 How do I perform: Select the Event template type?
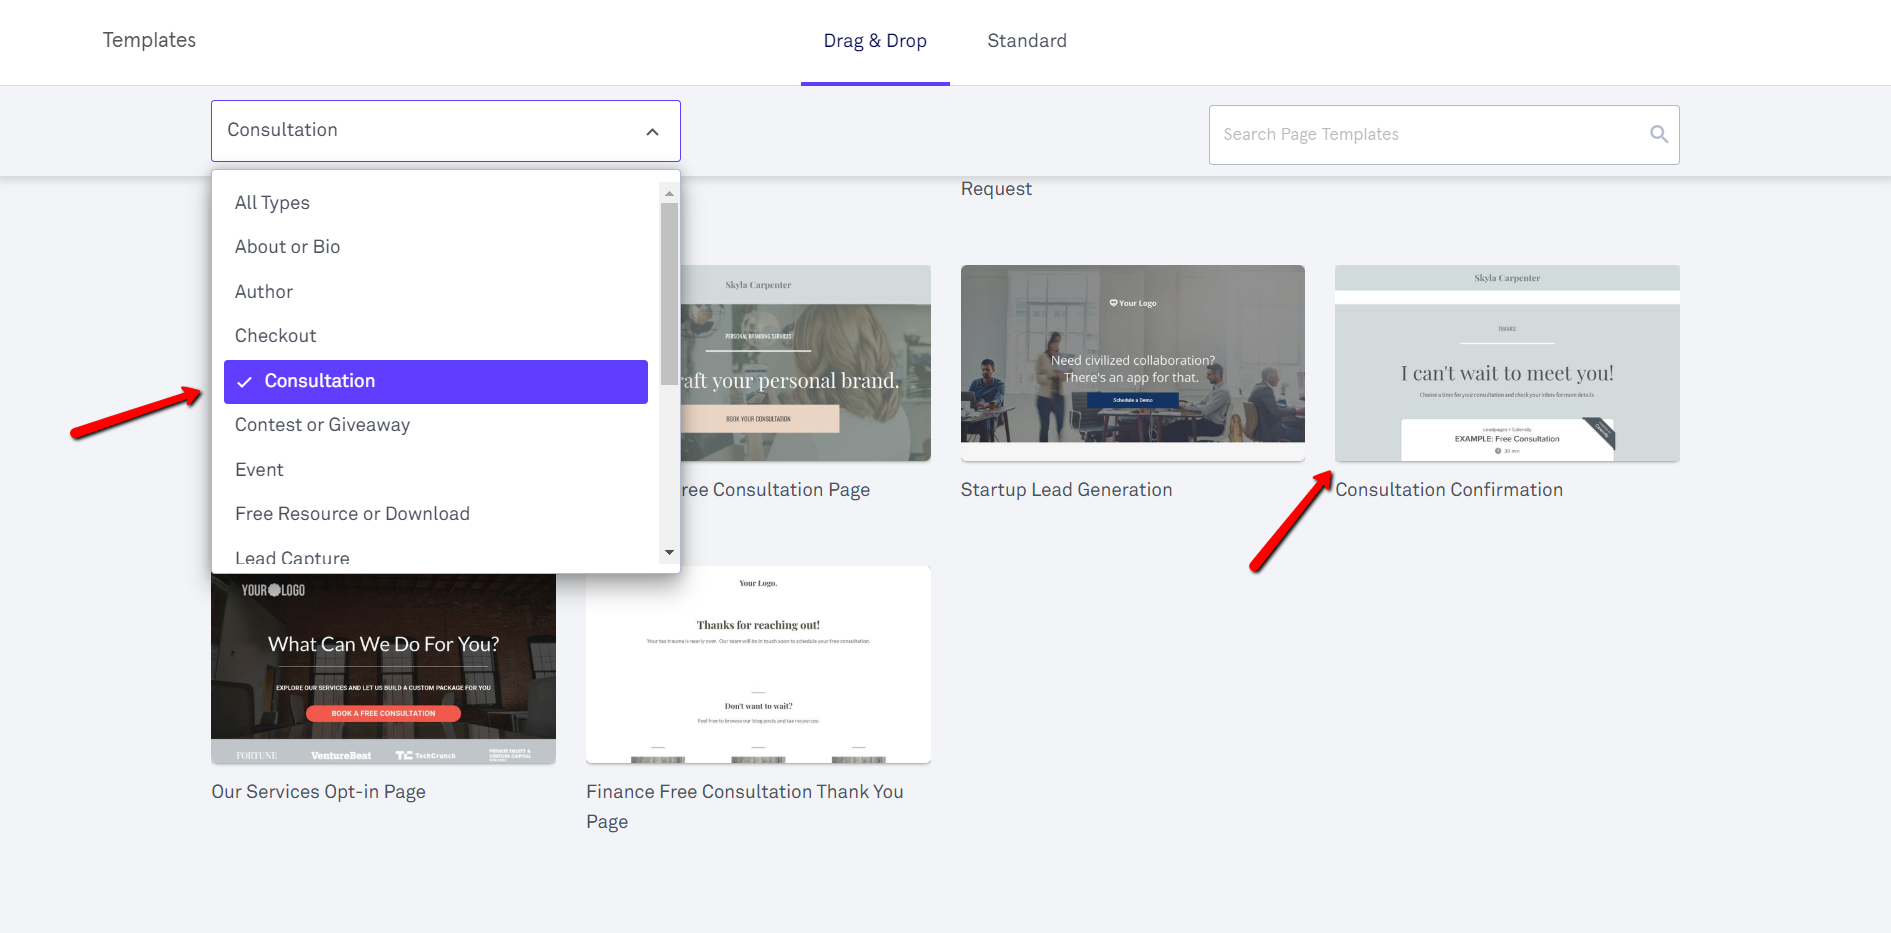point(259,470)
